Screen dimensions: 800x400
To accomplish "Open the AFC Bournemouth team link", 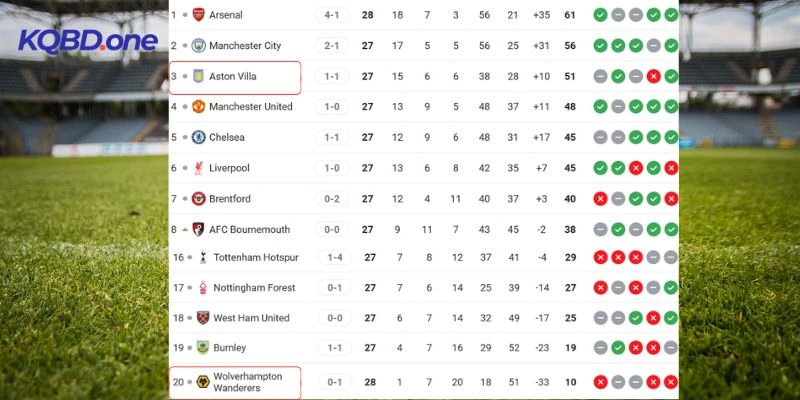I will [249, 229].
